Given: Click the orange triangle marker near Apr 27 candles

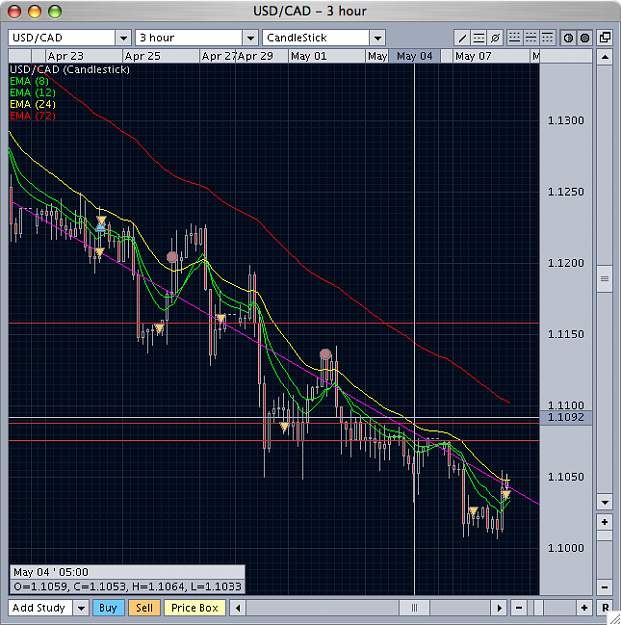Looking at the screenshot, I should [x=221, y=319].
